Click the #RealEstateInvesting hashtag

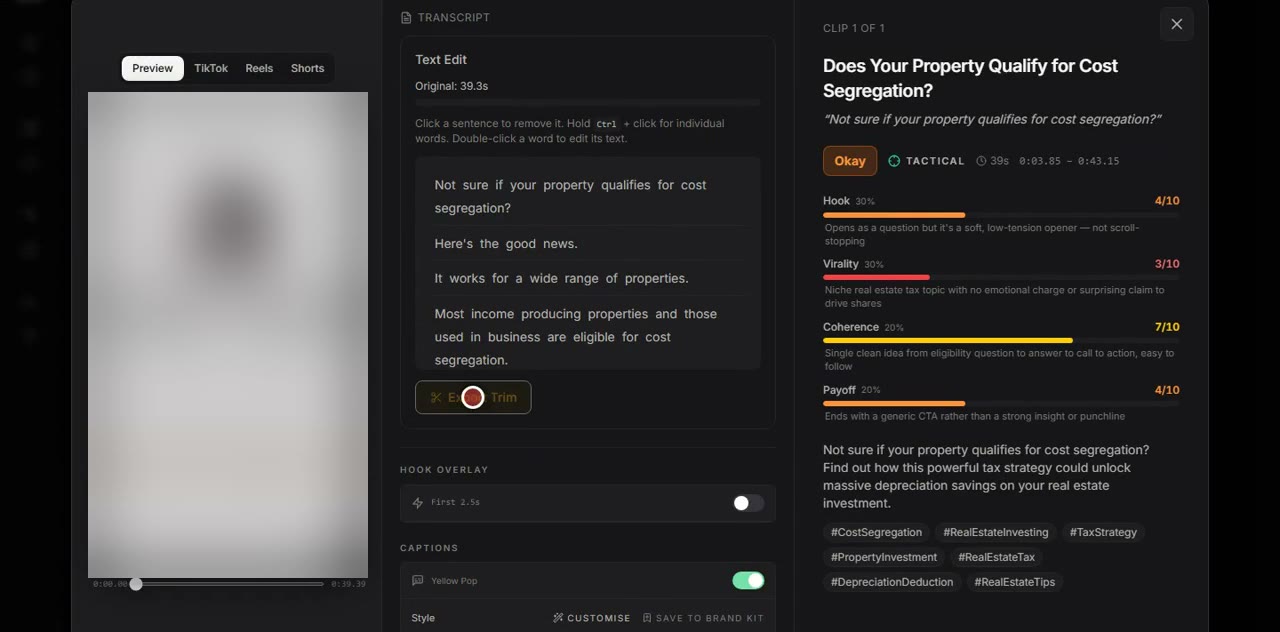(996, 533)
